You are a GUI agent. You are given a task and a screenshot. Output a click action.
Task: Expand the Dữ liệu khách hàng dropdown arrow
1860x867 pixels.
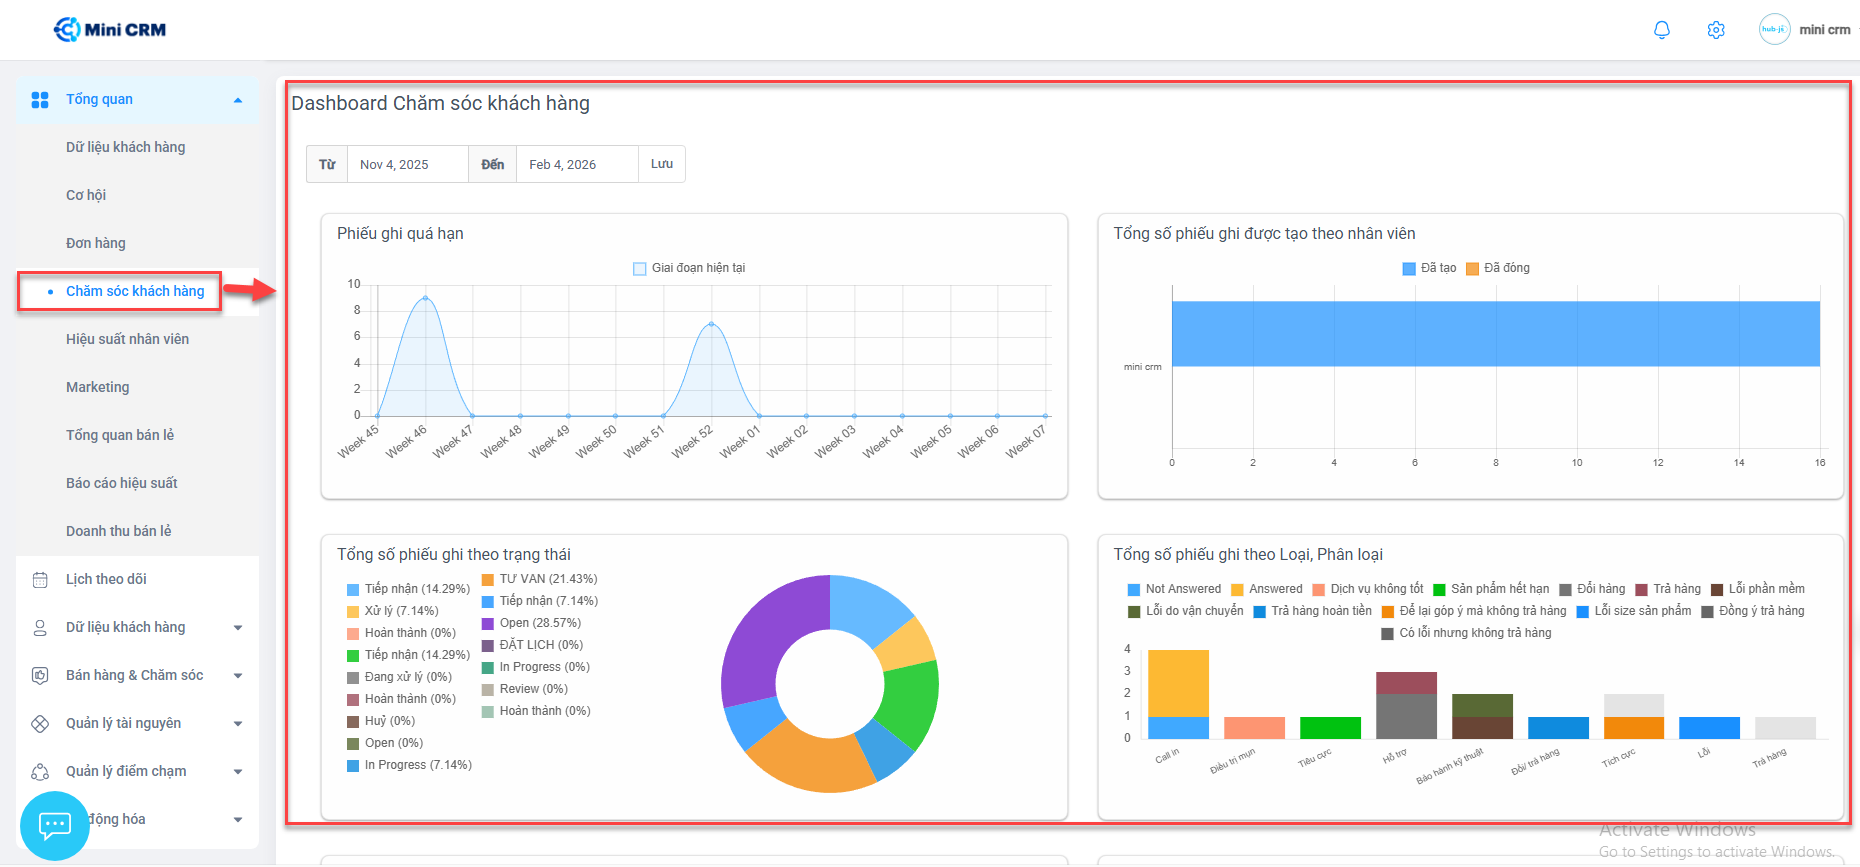tap(238, 628)
